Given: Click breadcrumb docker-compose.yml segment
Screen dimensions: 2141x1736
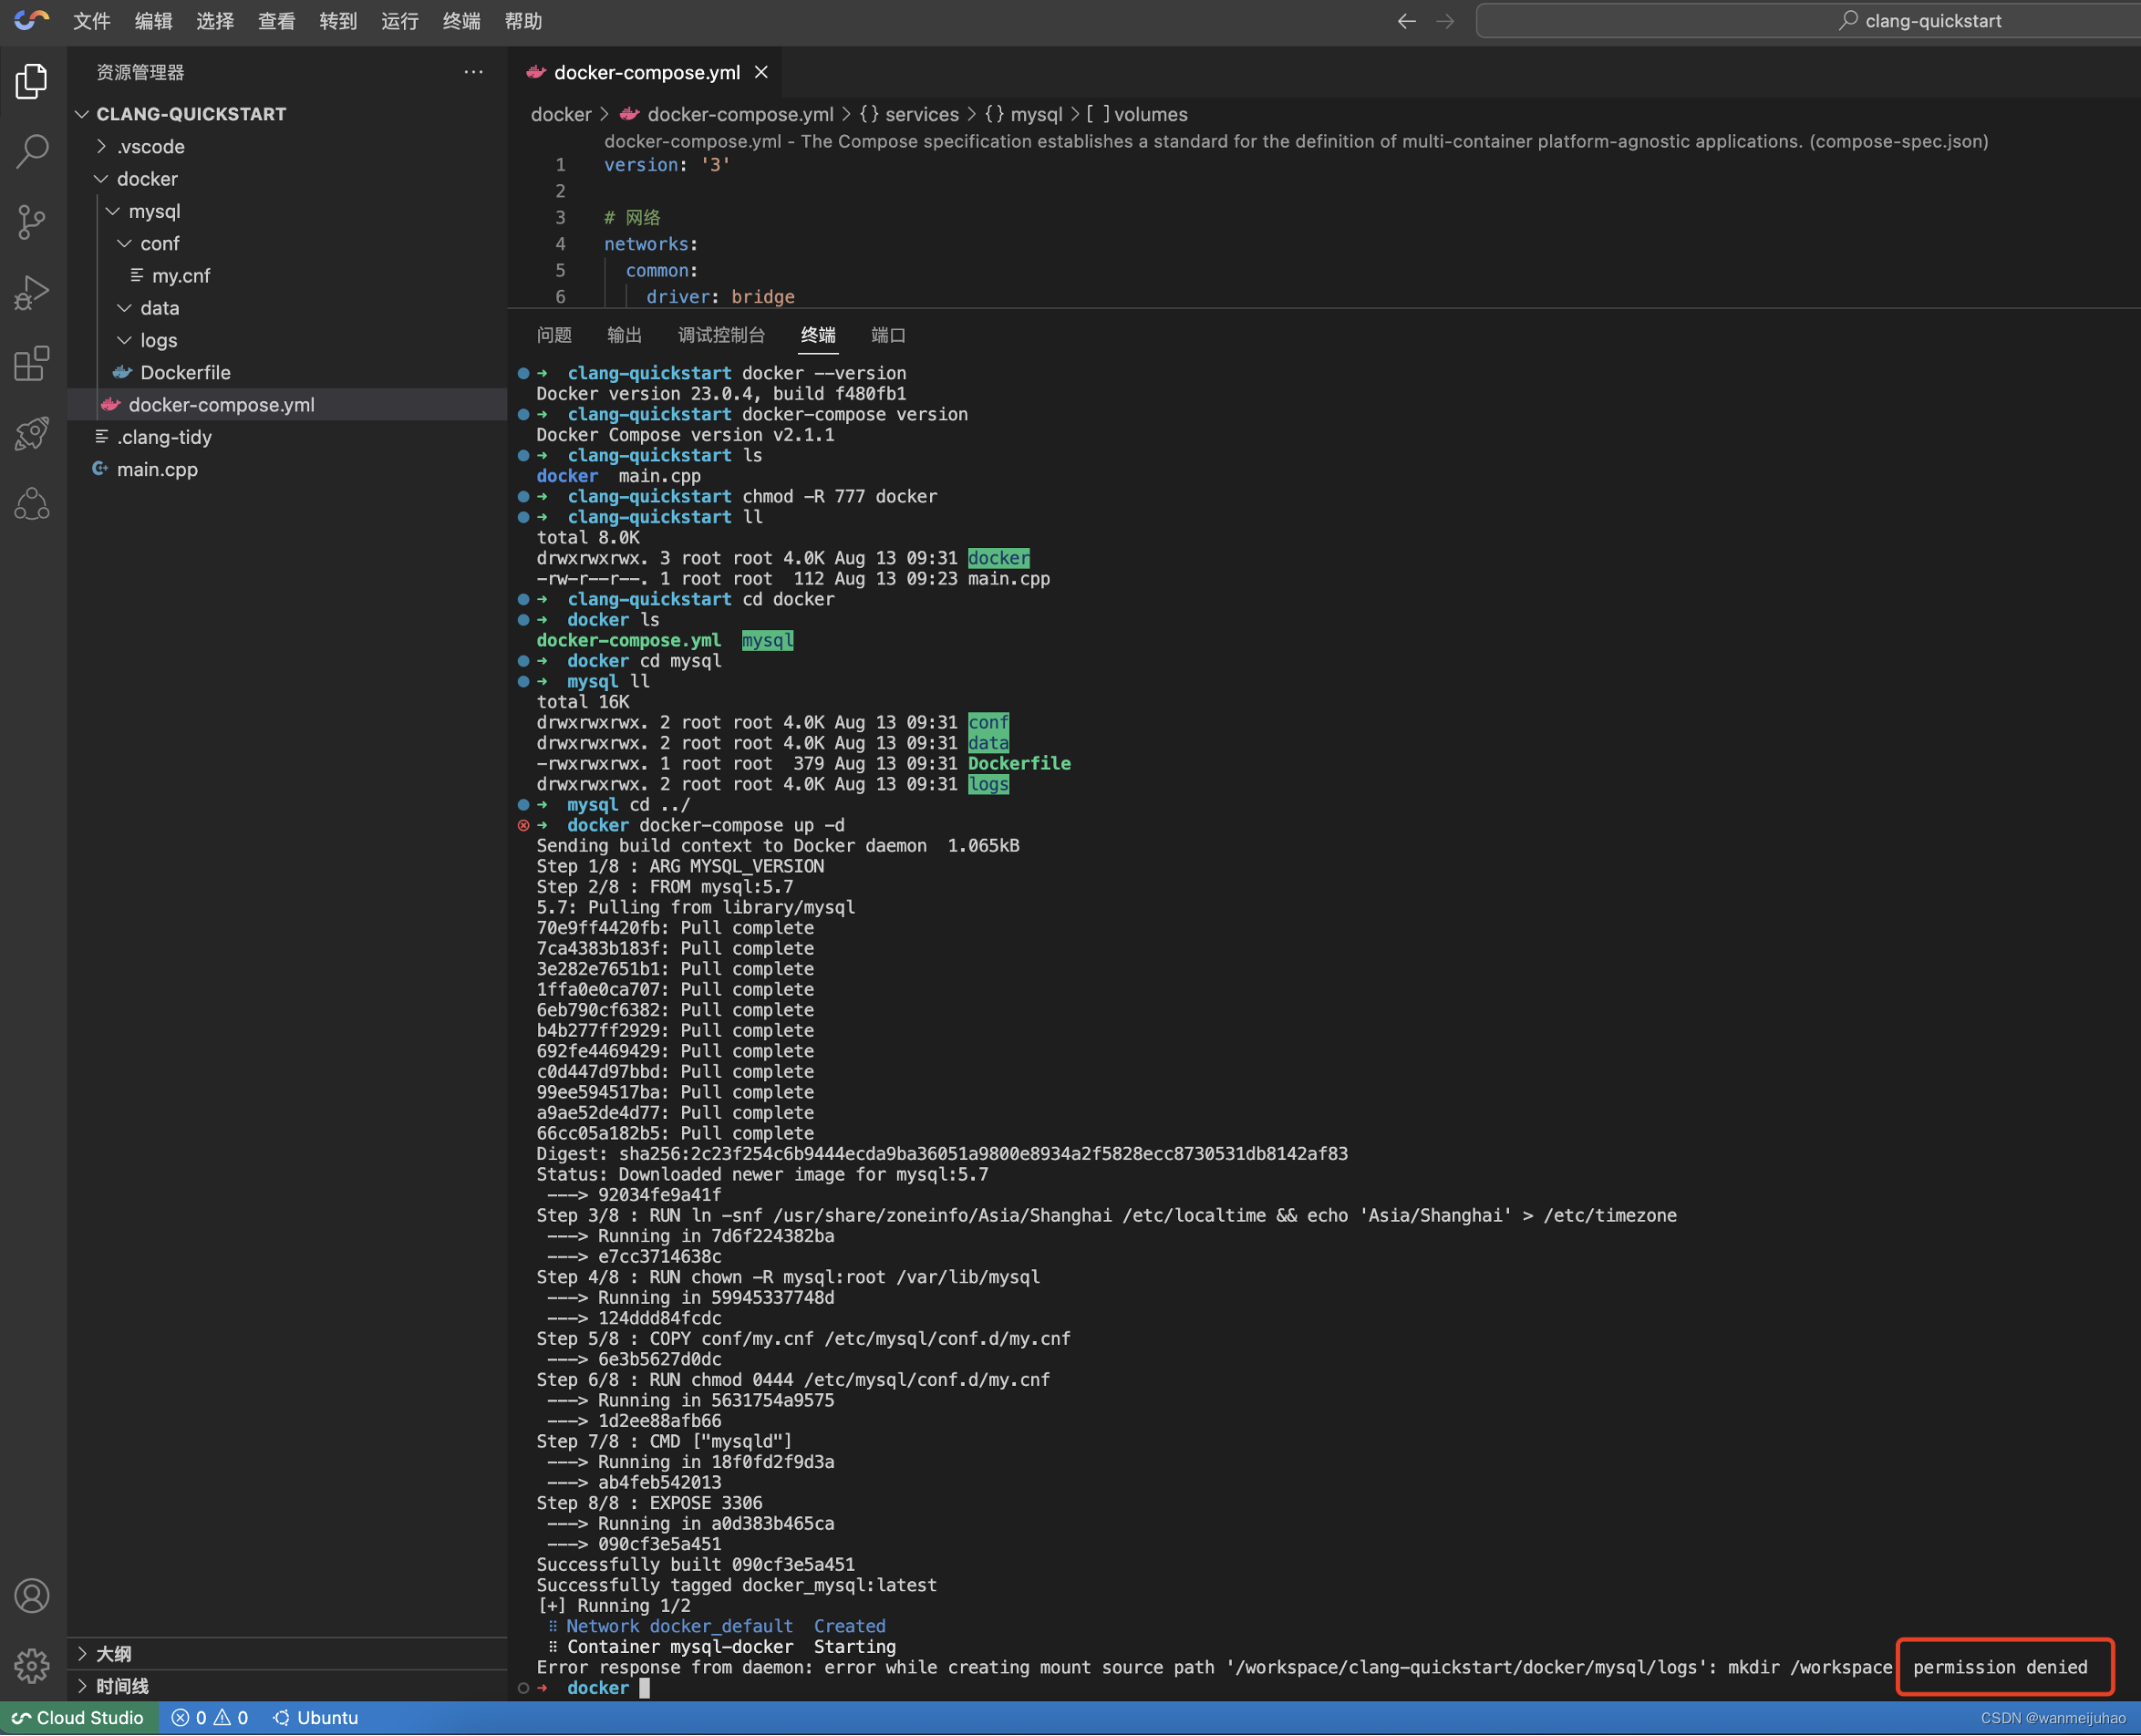Looking at the screenshot, I should click(x=727, y=114).
